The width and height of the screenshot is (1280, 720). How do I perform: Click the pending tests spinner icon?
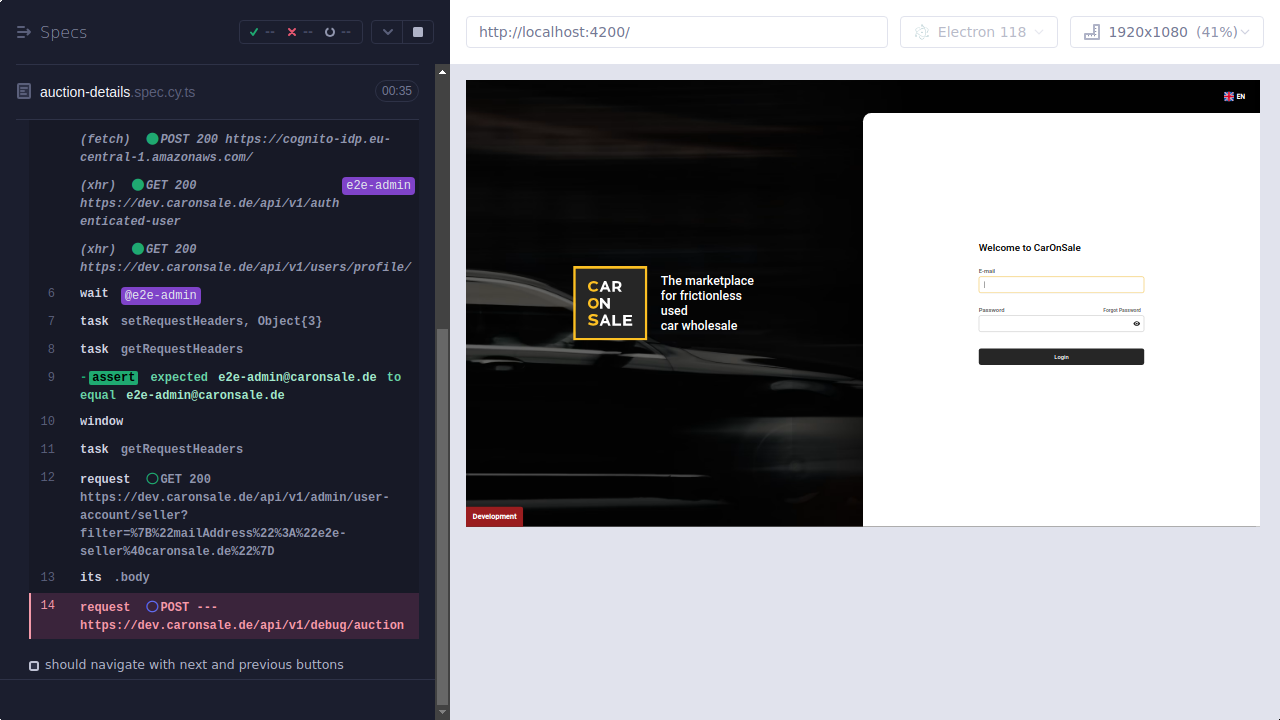pos(329,32)
